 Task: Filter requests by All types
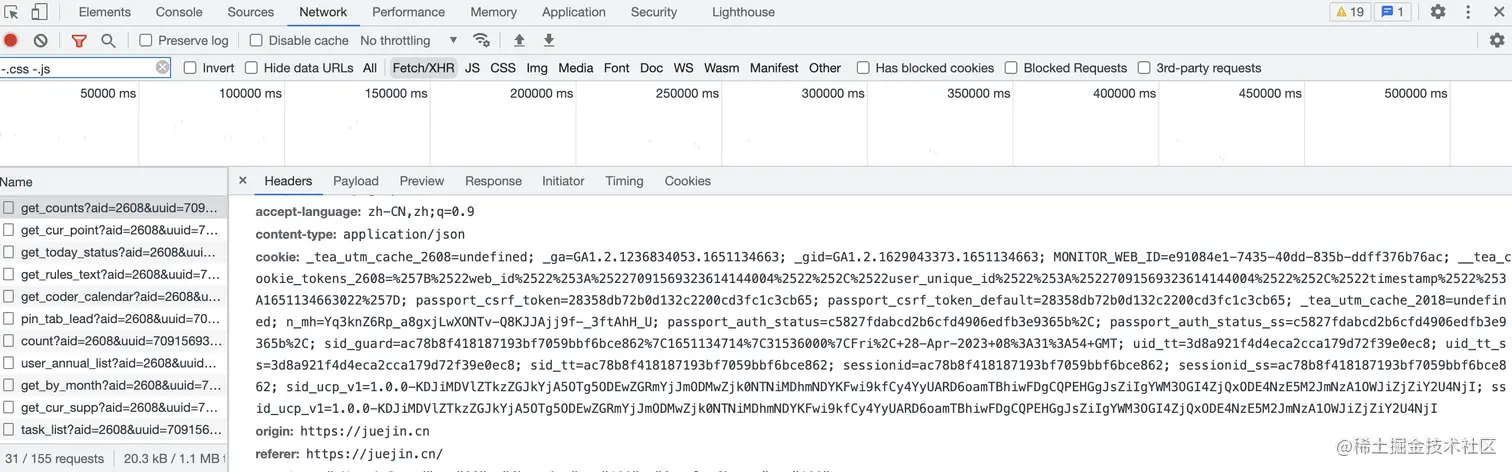(370, 68)
